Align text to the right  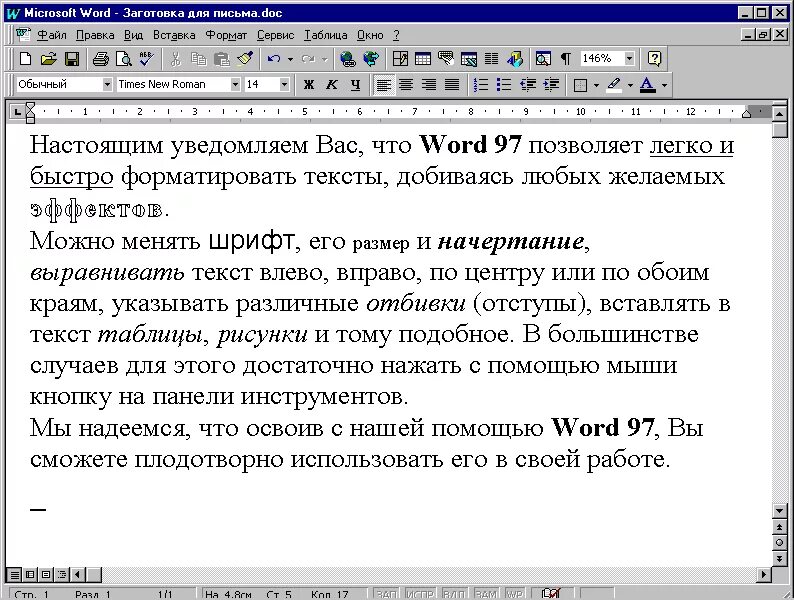(x=429, y=85)
